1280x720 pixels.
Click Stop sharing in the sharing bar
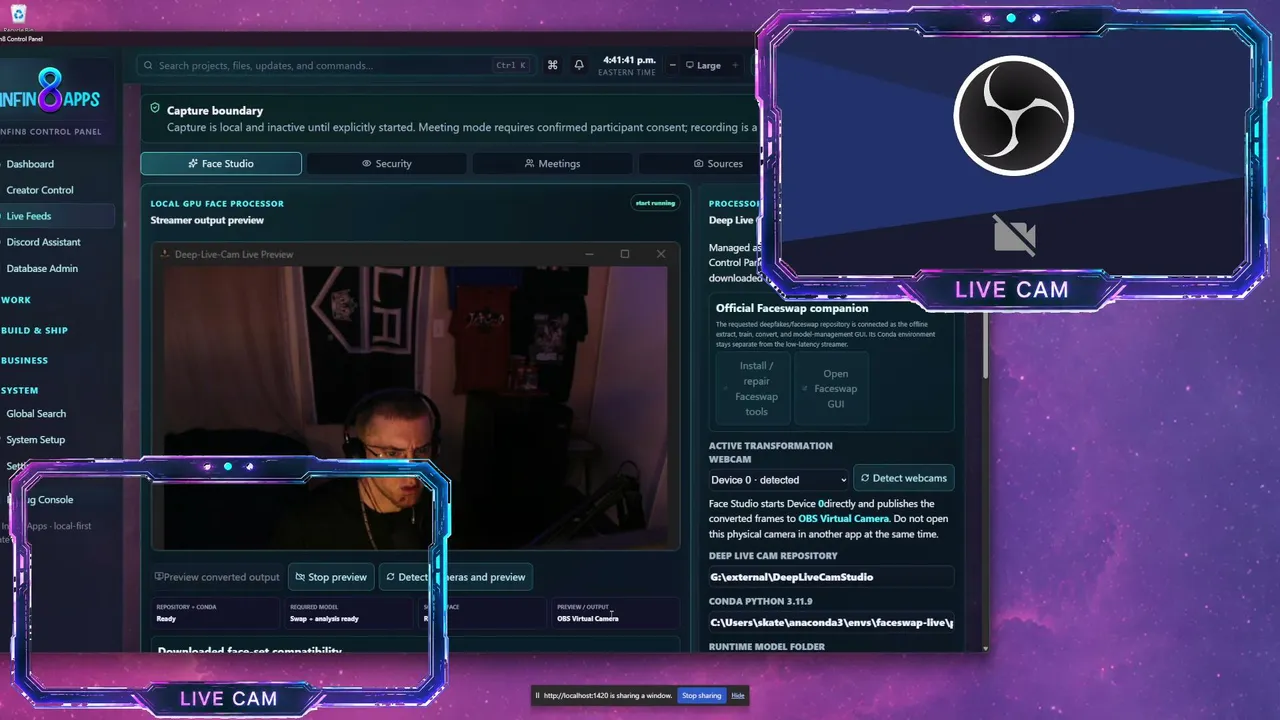pos(702,696)
